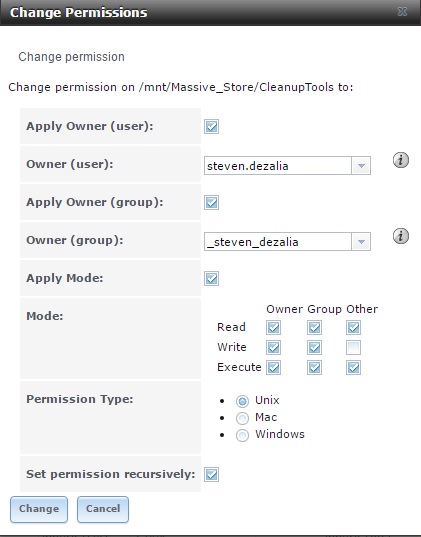Screen dimensions: 421x537
Task: Open the Owner (user) dropdown arrow
Action: click(361, 166)
